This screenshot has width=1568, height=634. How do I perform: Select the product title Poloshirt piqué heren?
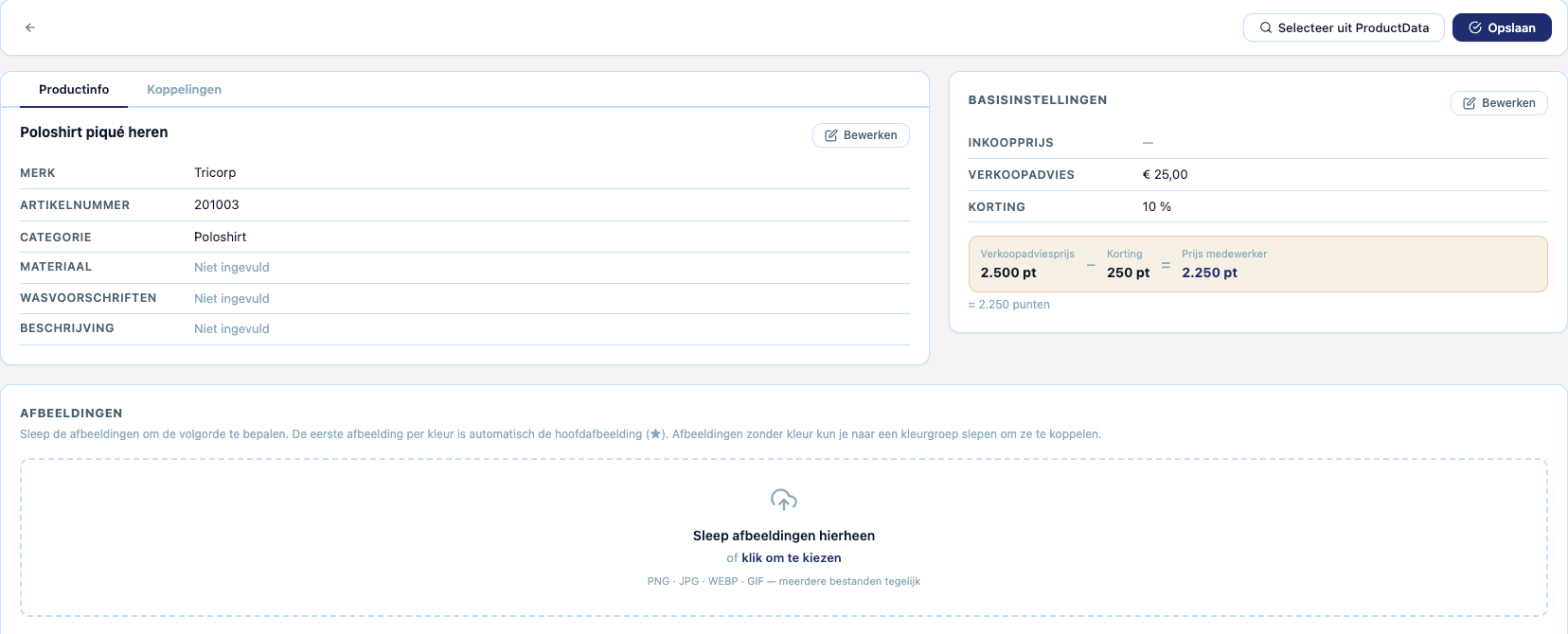(94, 132)
